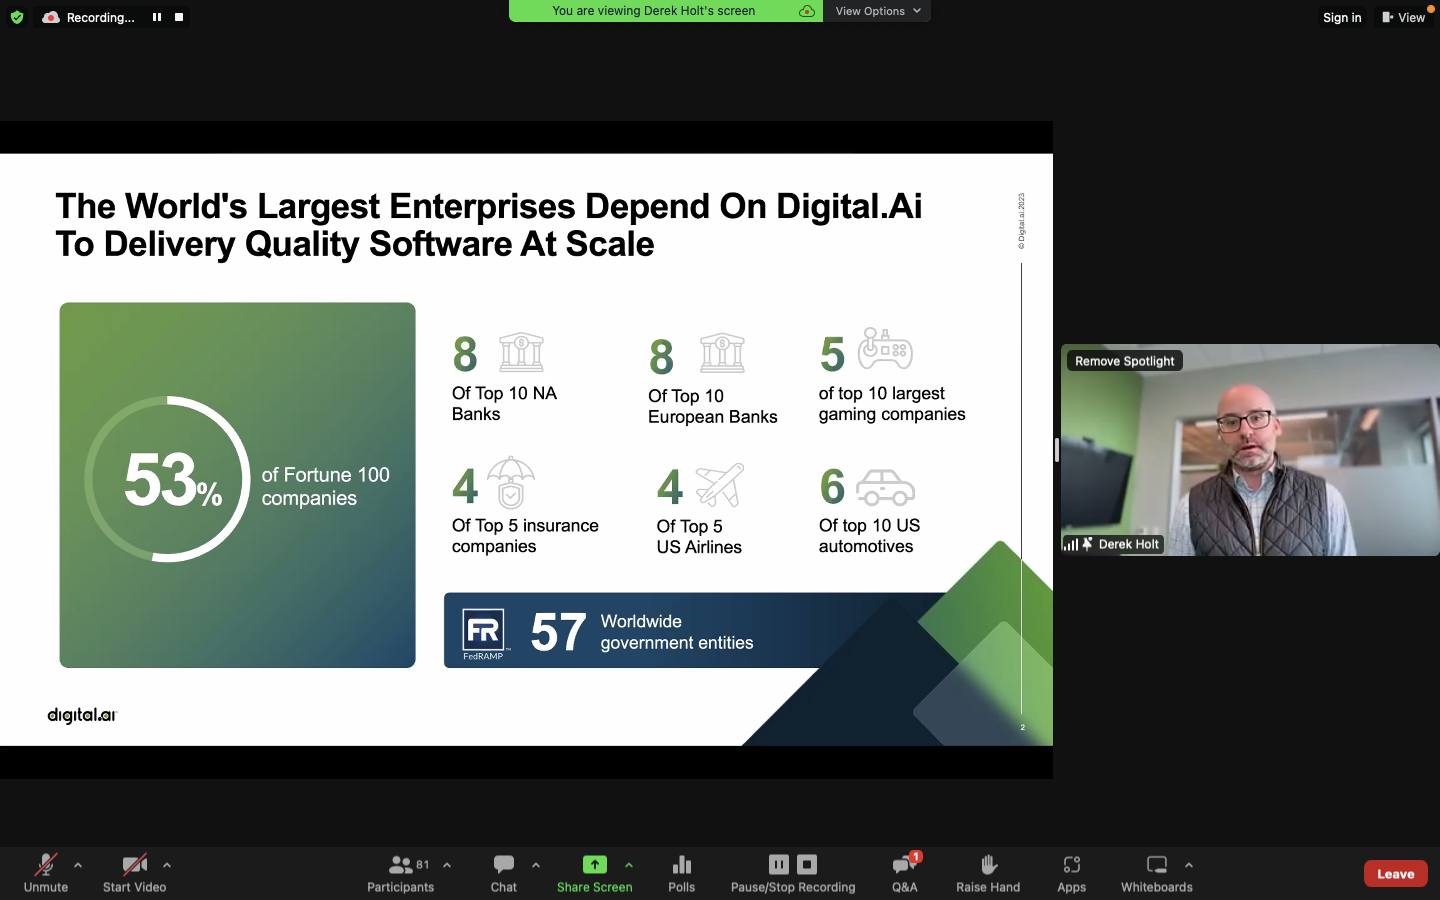This screenshot has width=1440, height=900.
Task: Click the FedRAMP logo on the slide
Action: pos(484,633)
